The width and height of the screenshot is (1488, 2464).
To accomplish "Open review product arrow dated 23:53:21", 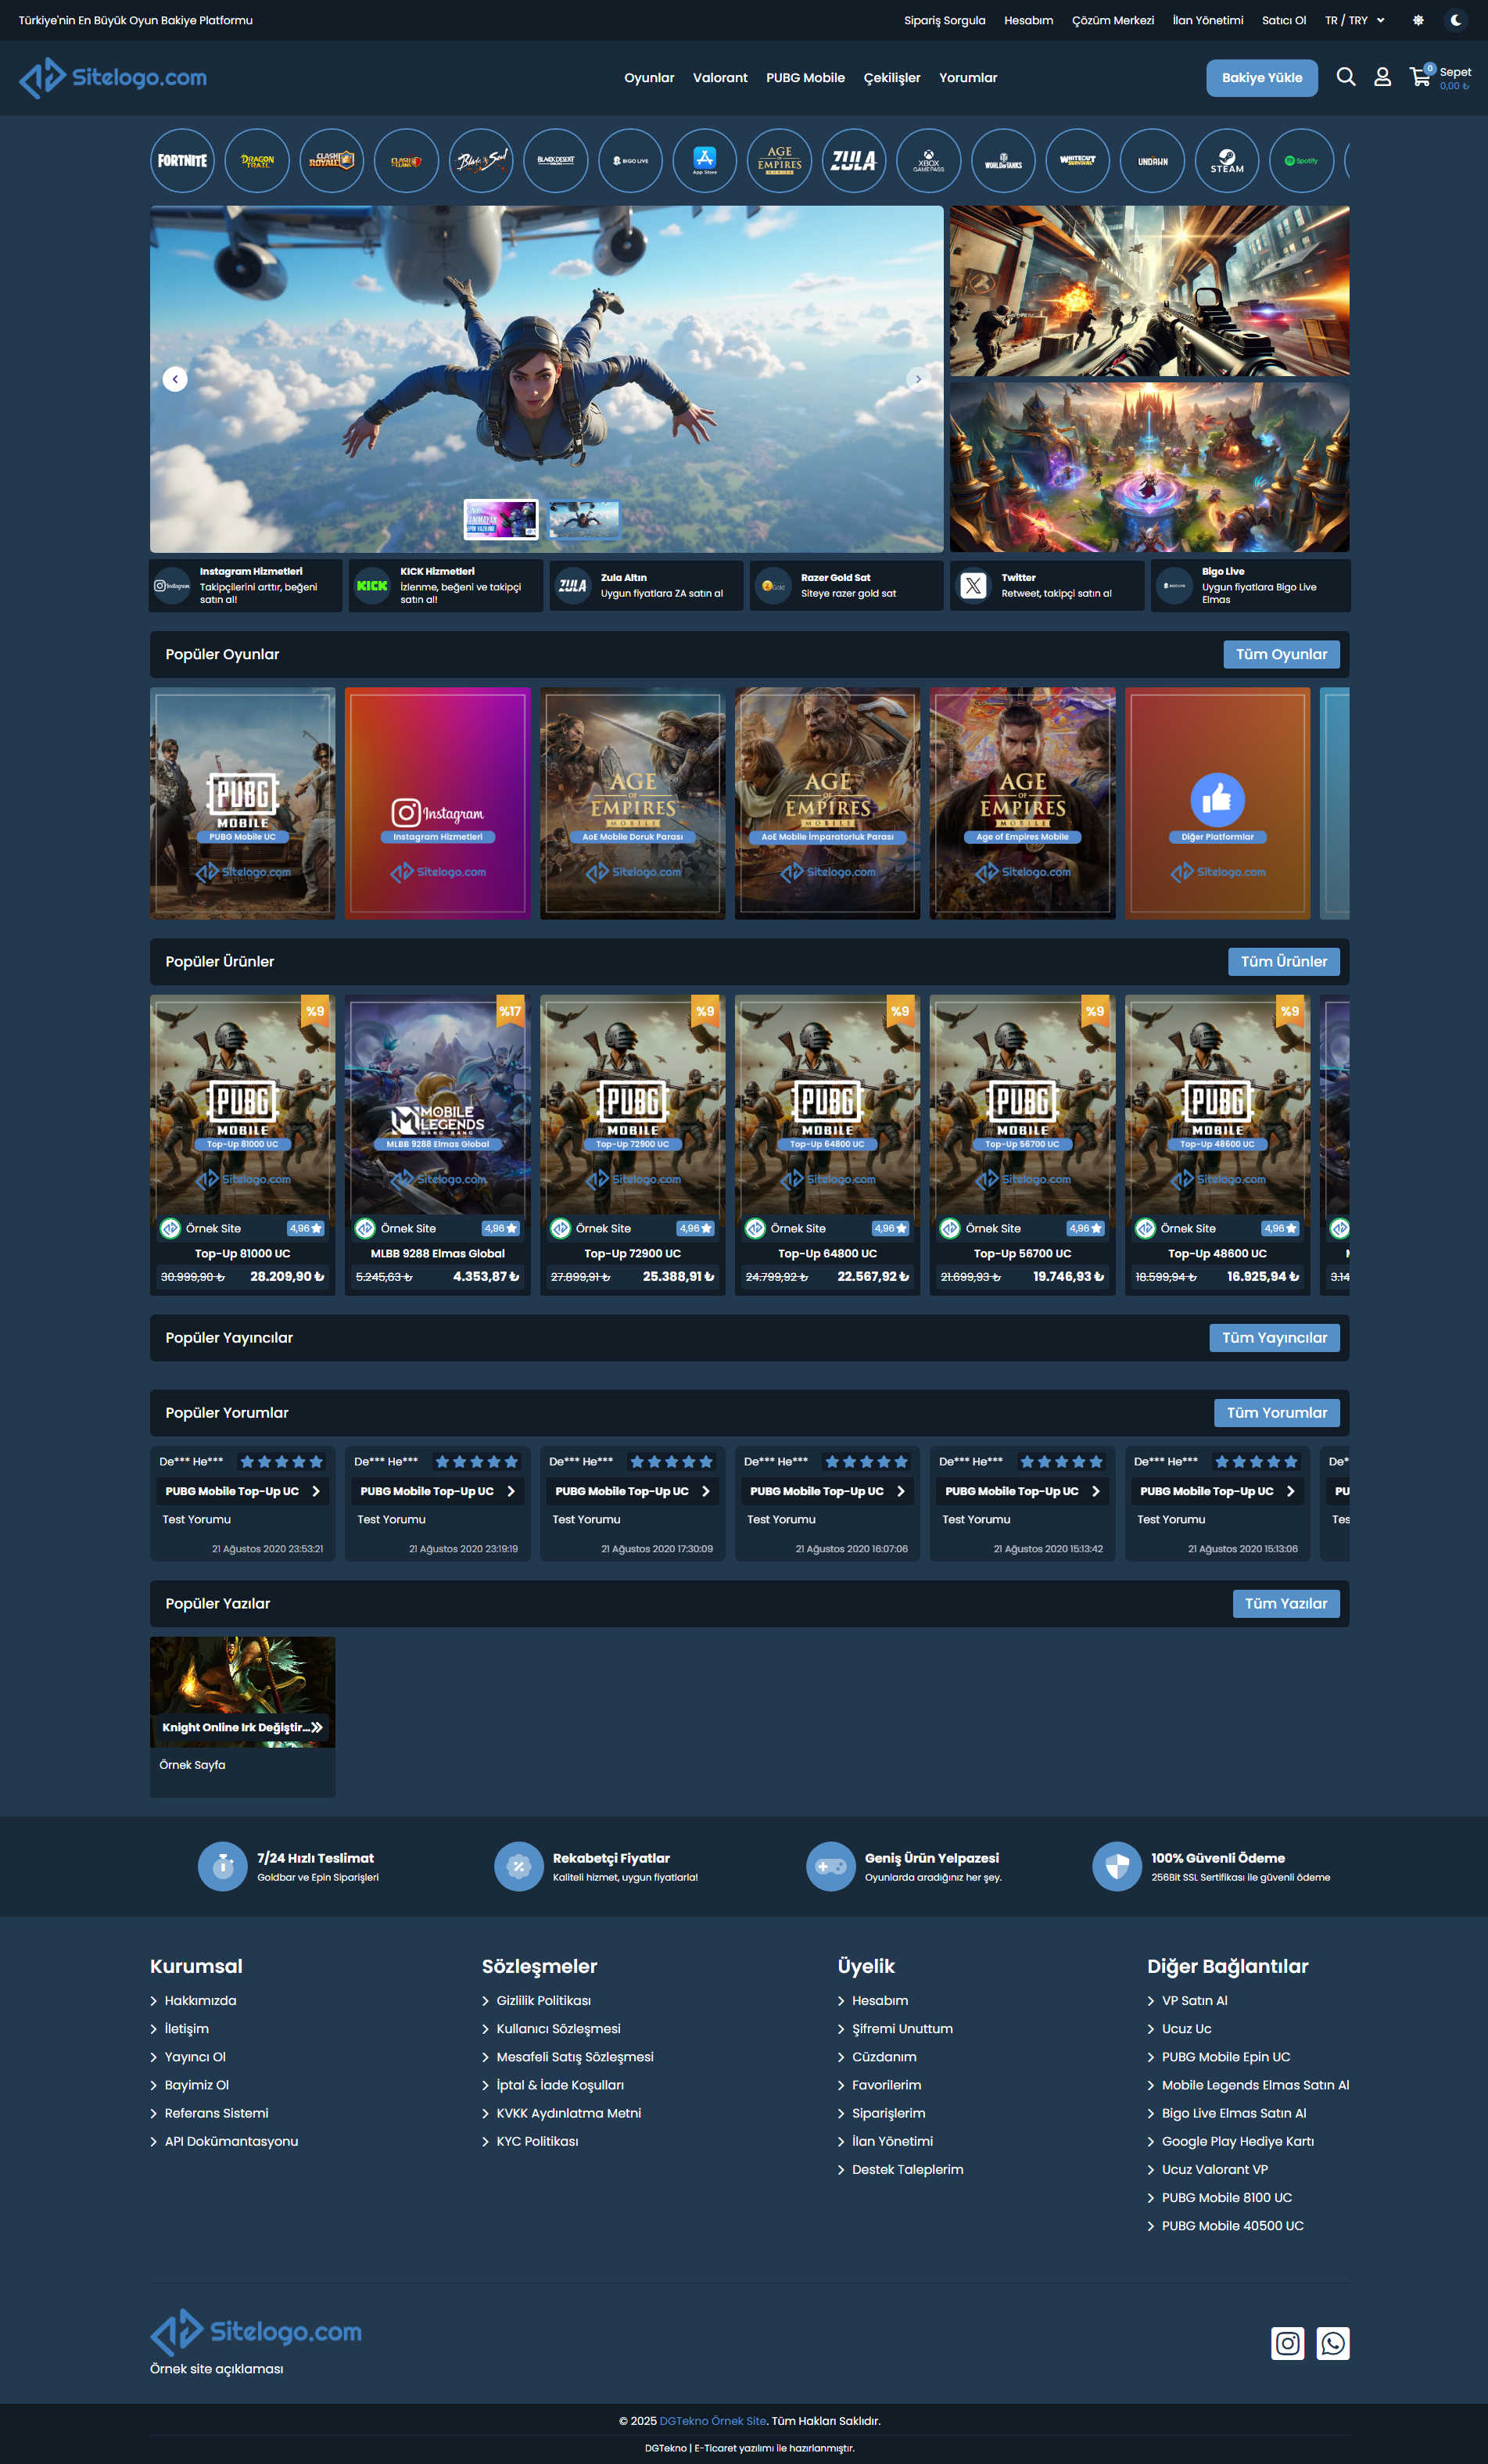I will point(316,1491).
